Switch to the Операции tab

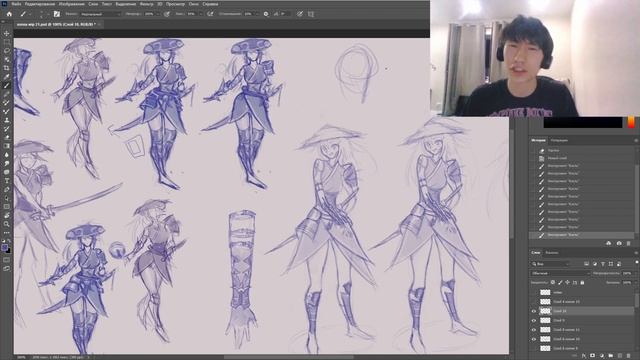(559, 140)
